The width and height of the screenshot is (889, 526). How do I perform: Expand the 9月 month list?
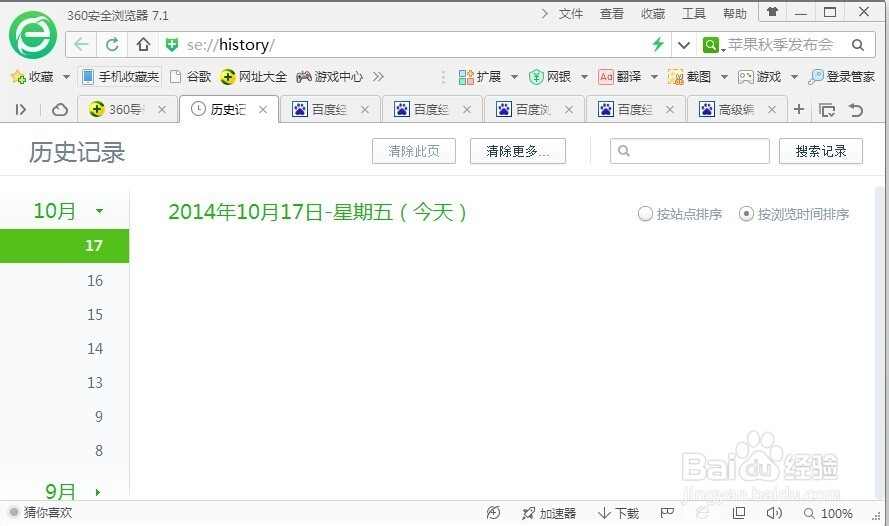coord(98,492)
